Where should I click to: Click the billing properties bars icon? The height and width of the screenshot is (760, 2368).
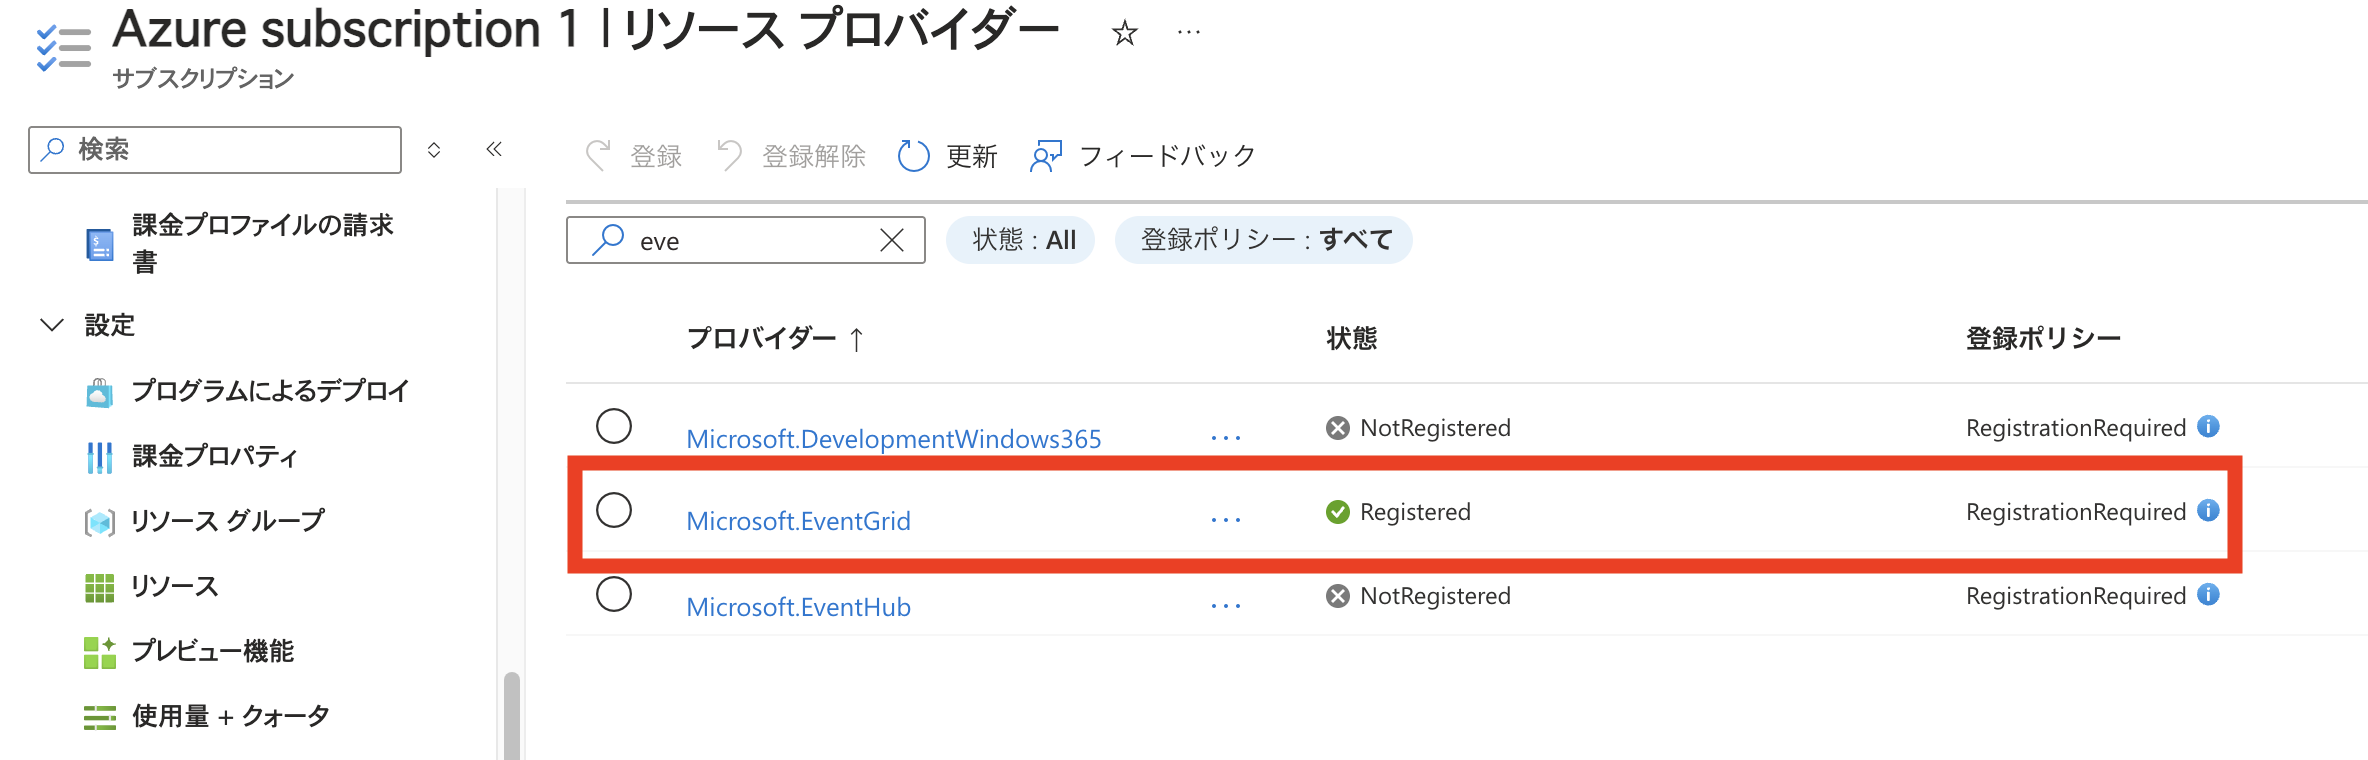(99, 457)
